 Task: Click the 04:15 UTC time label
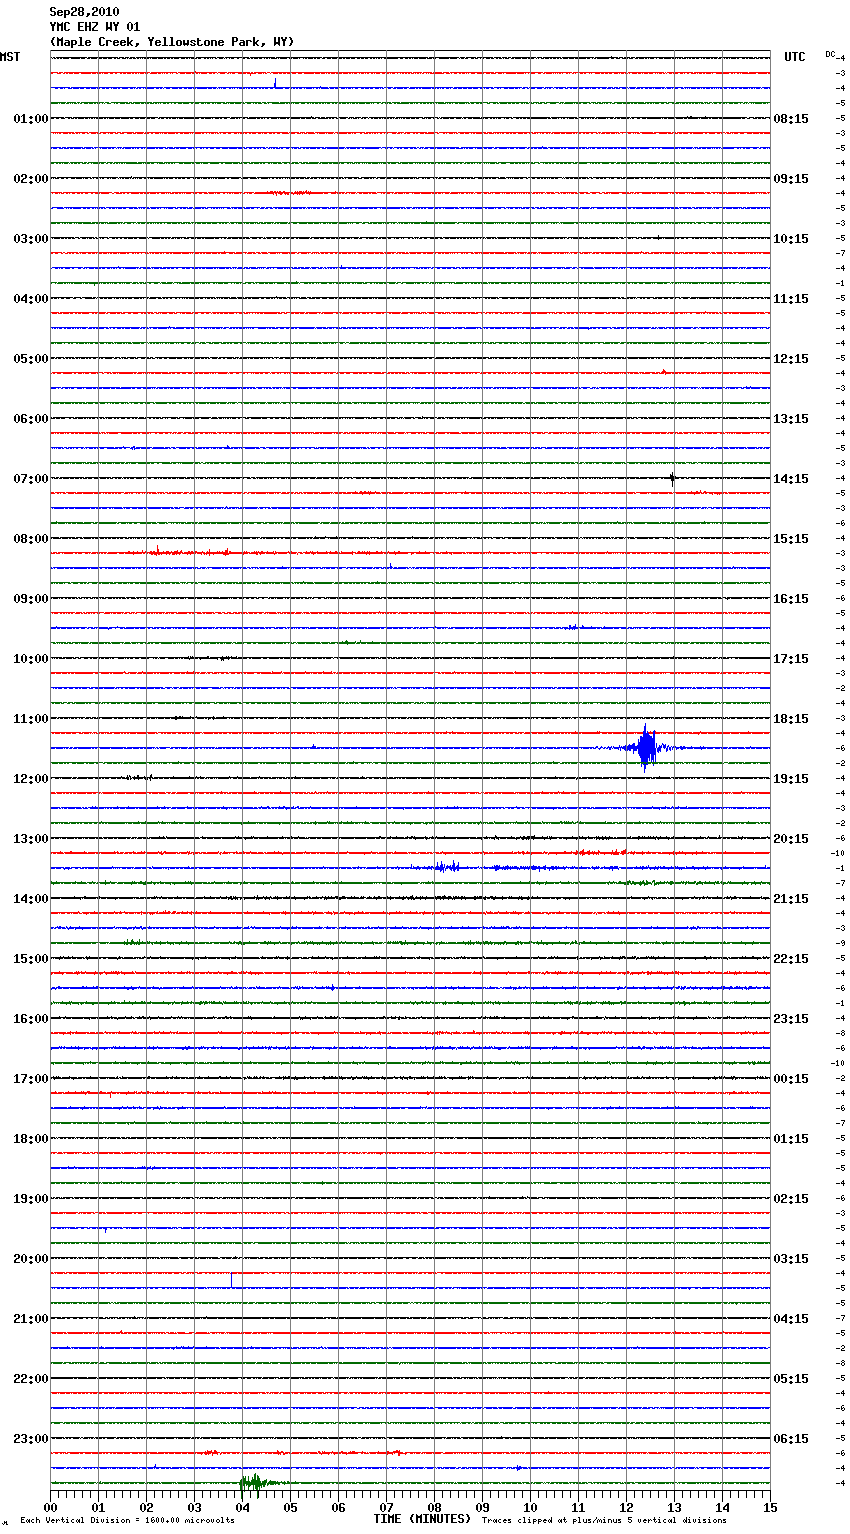(x=791, y=1319)
